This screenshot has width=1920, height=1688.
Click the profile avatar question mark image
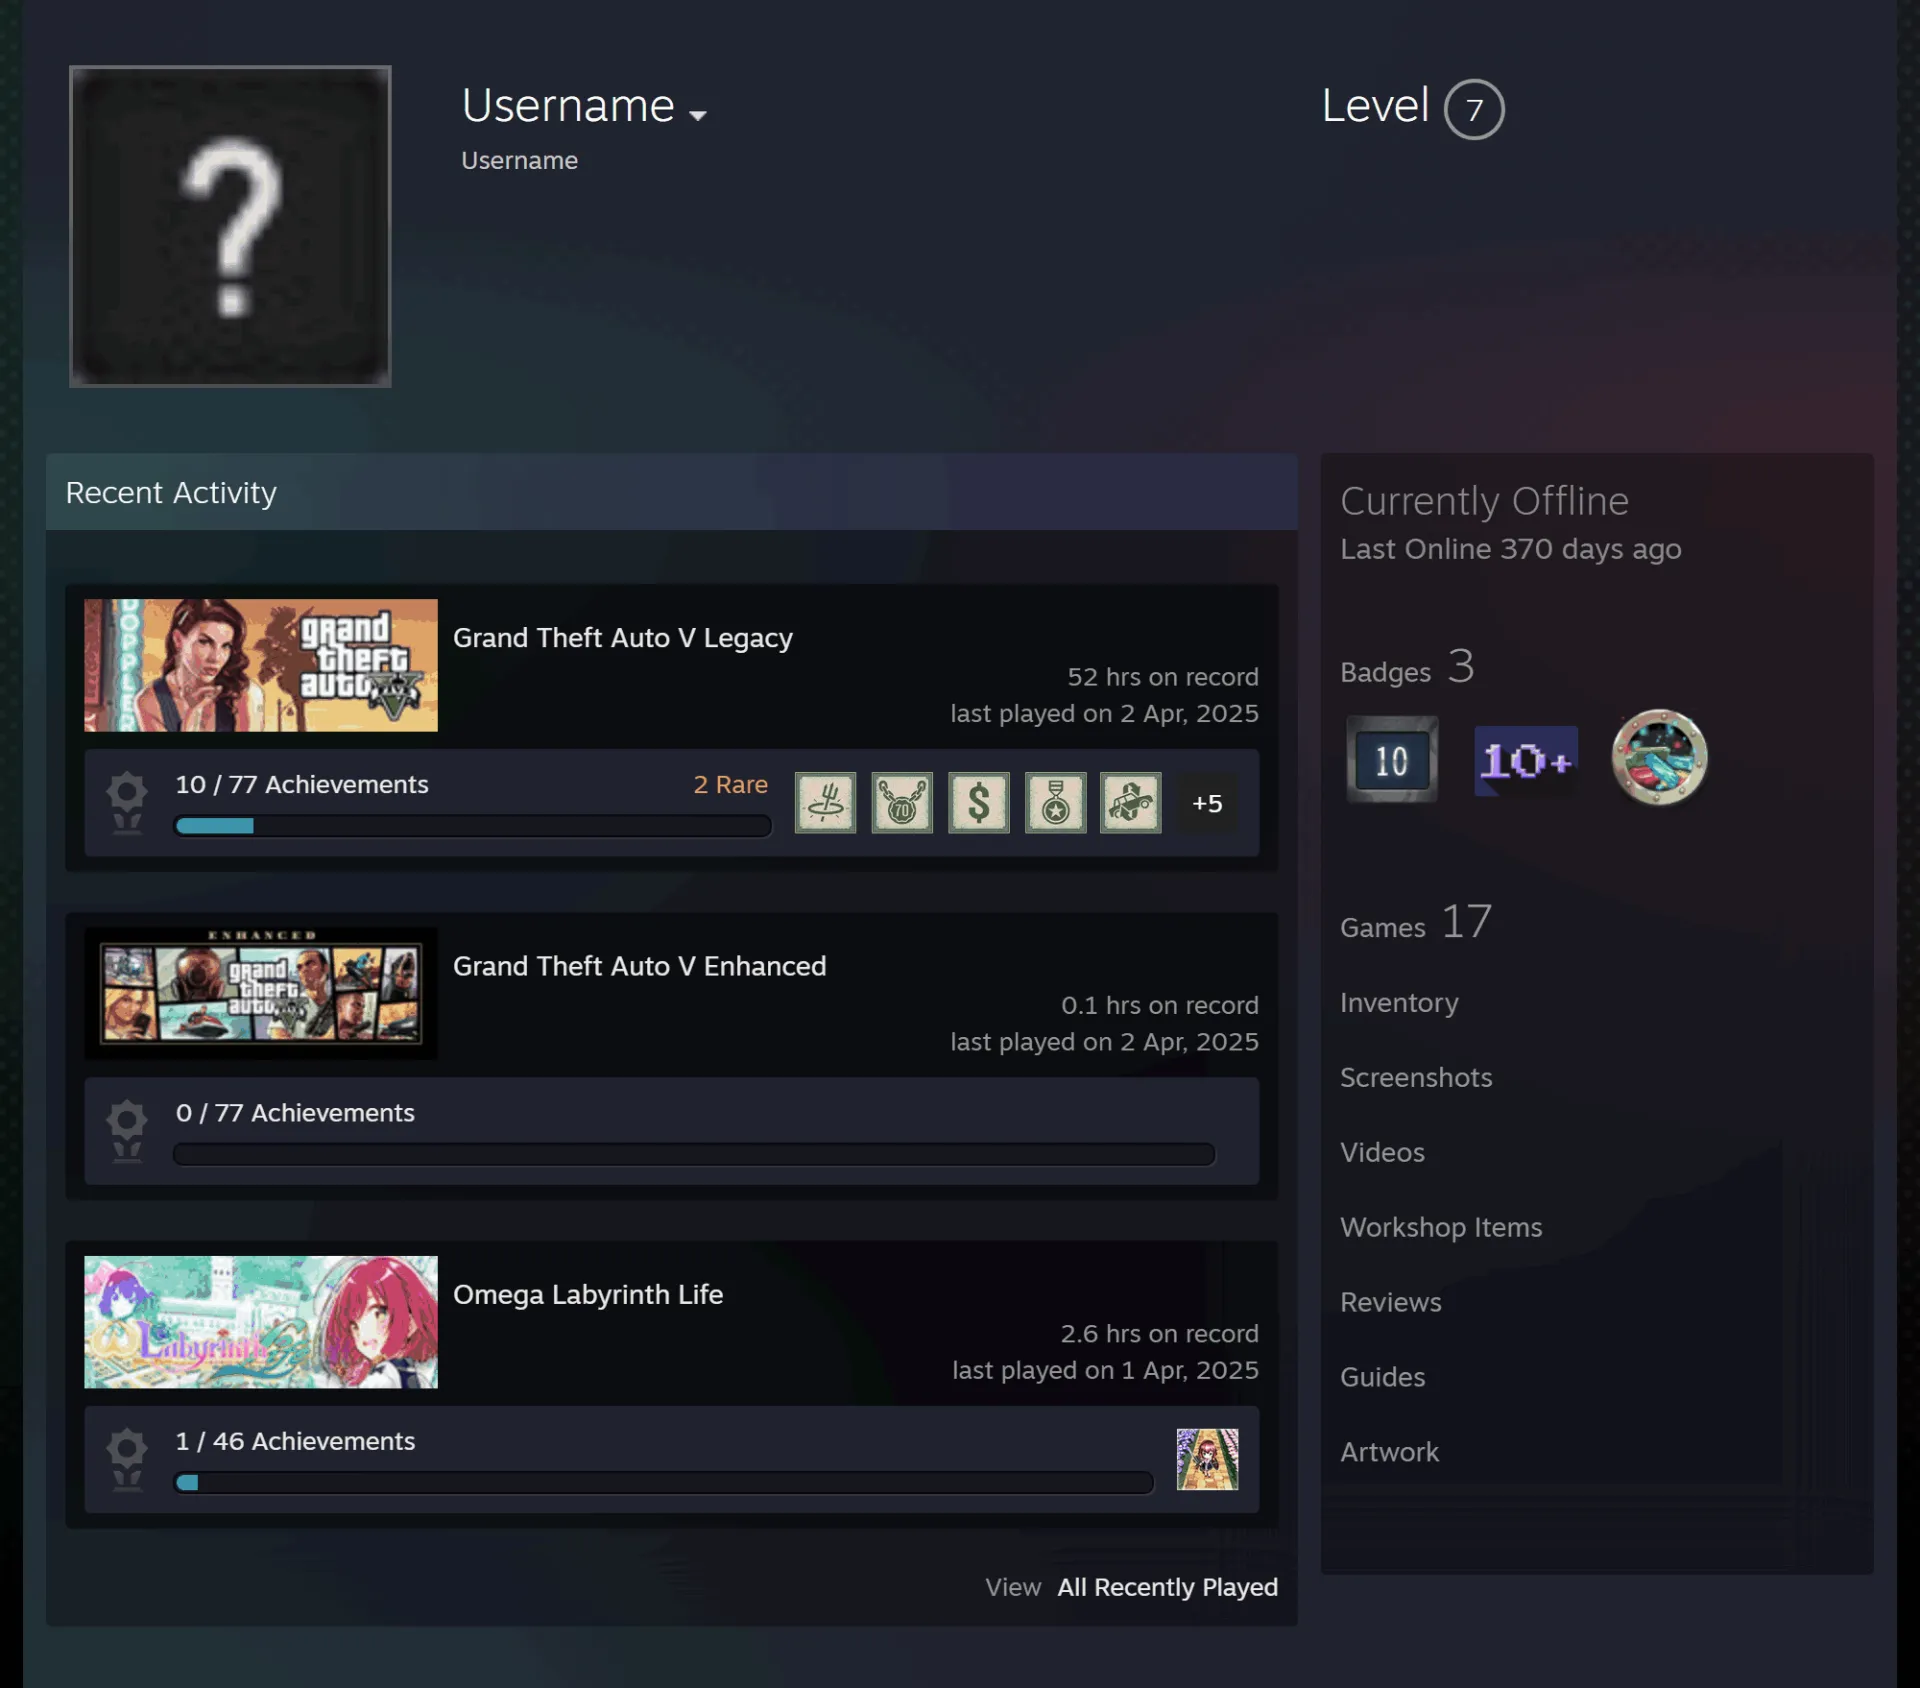point(230,226)
